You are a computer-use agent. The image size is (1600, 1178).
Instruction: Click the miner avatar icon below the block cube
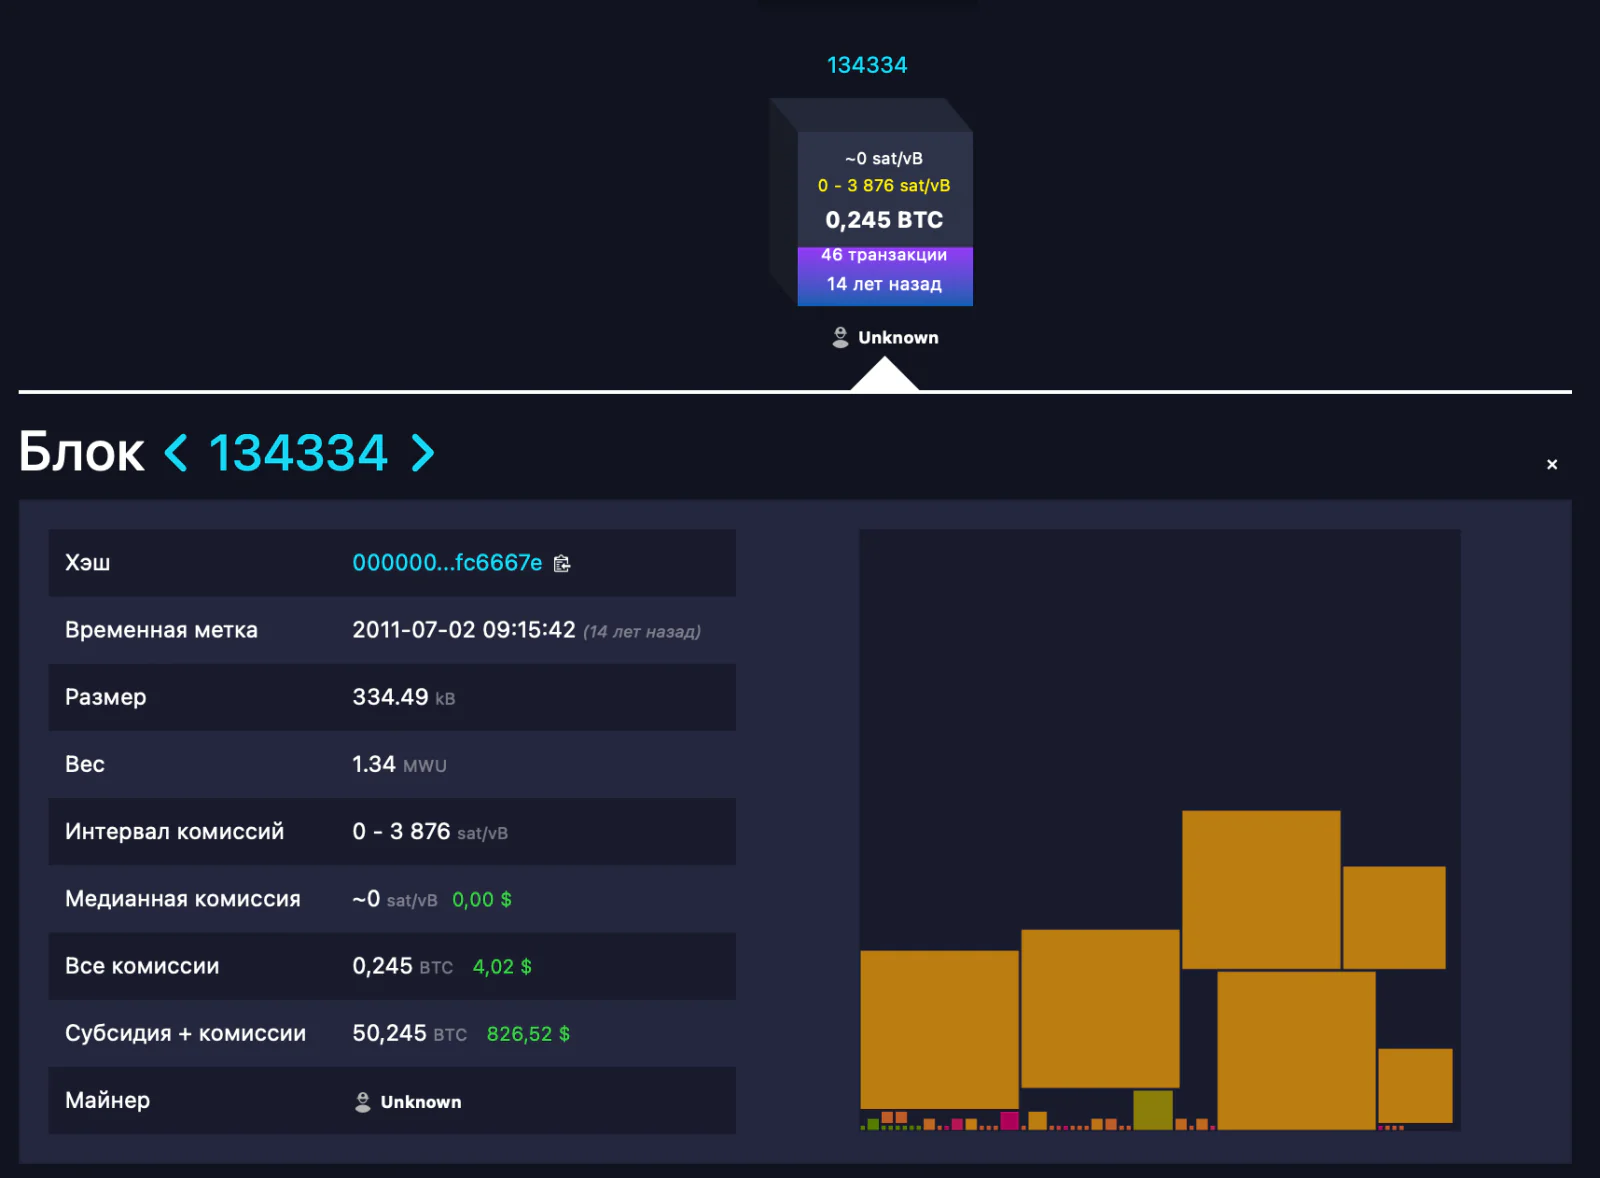pyautogui.click(x=840, y=337)
